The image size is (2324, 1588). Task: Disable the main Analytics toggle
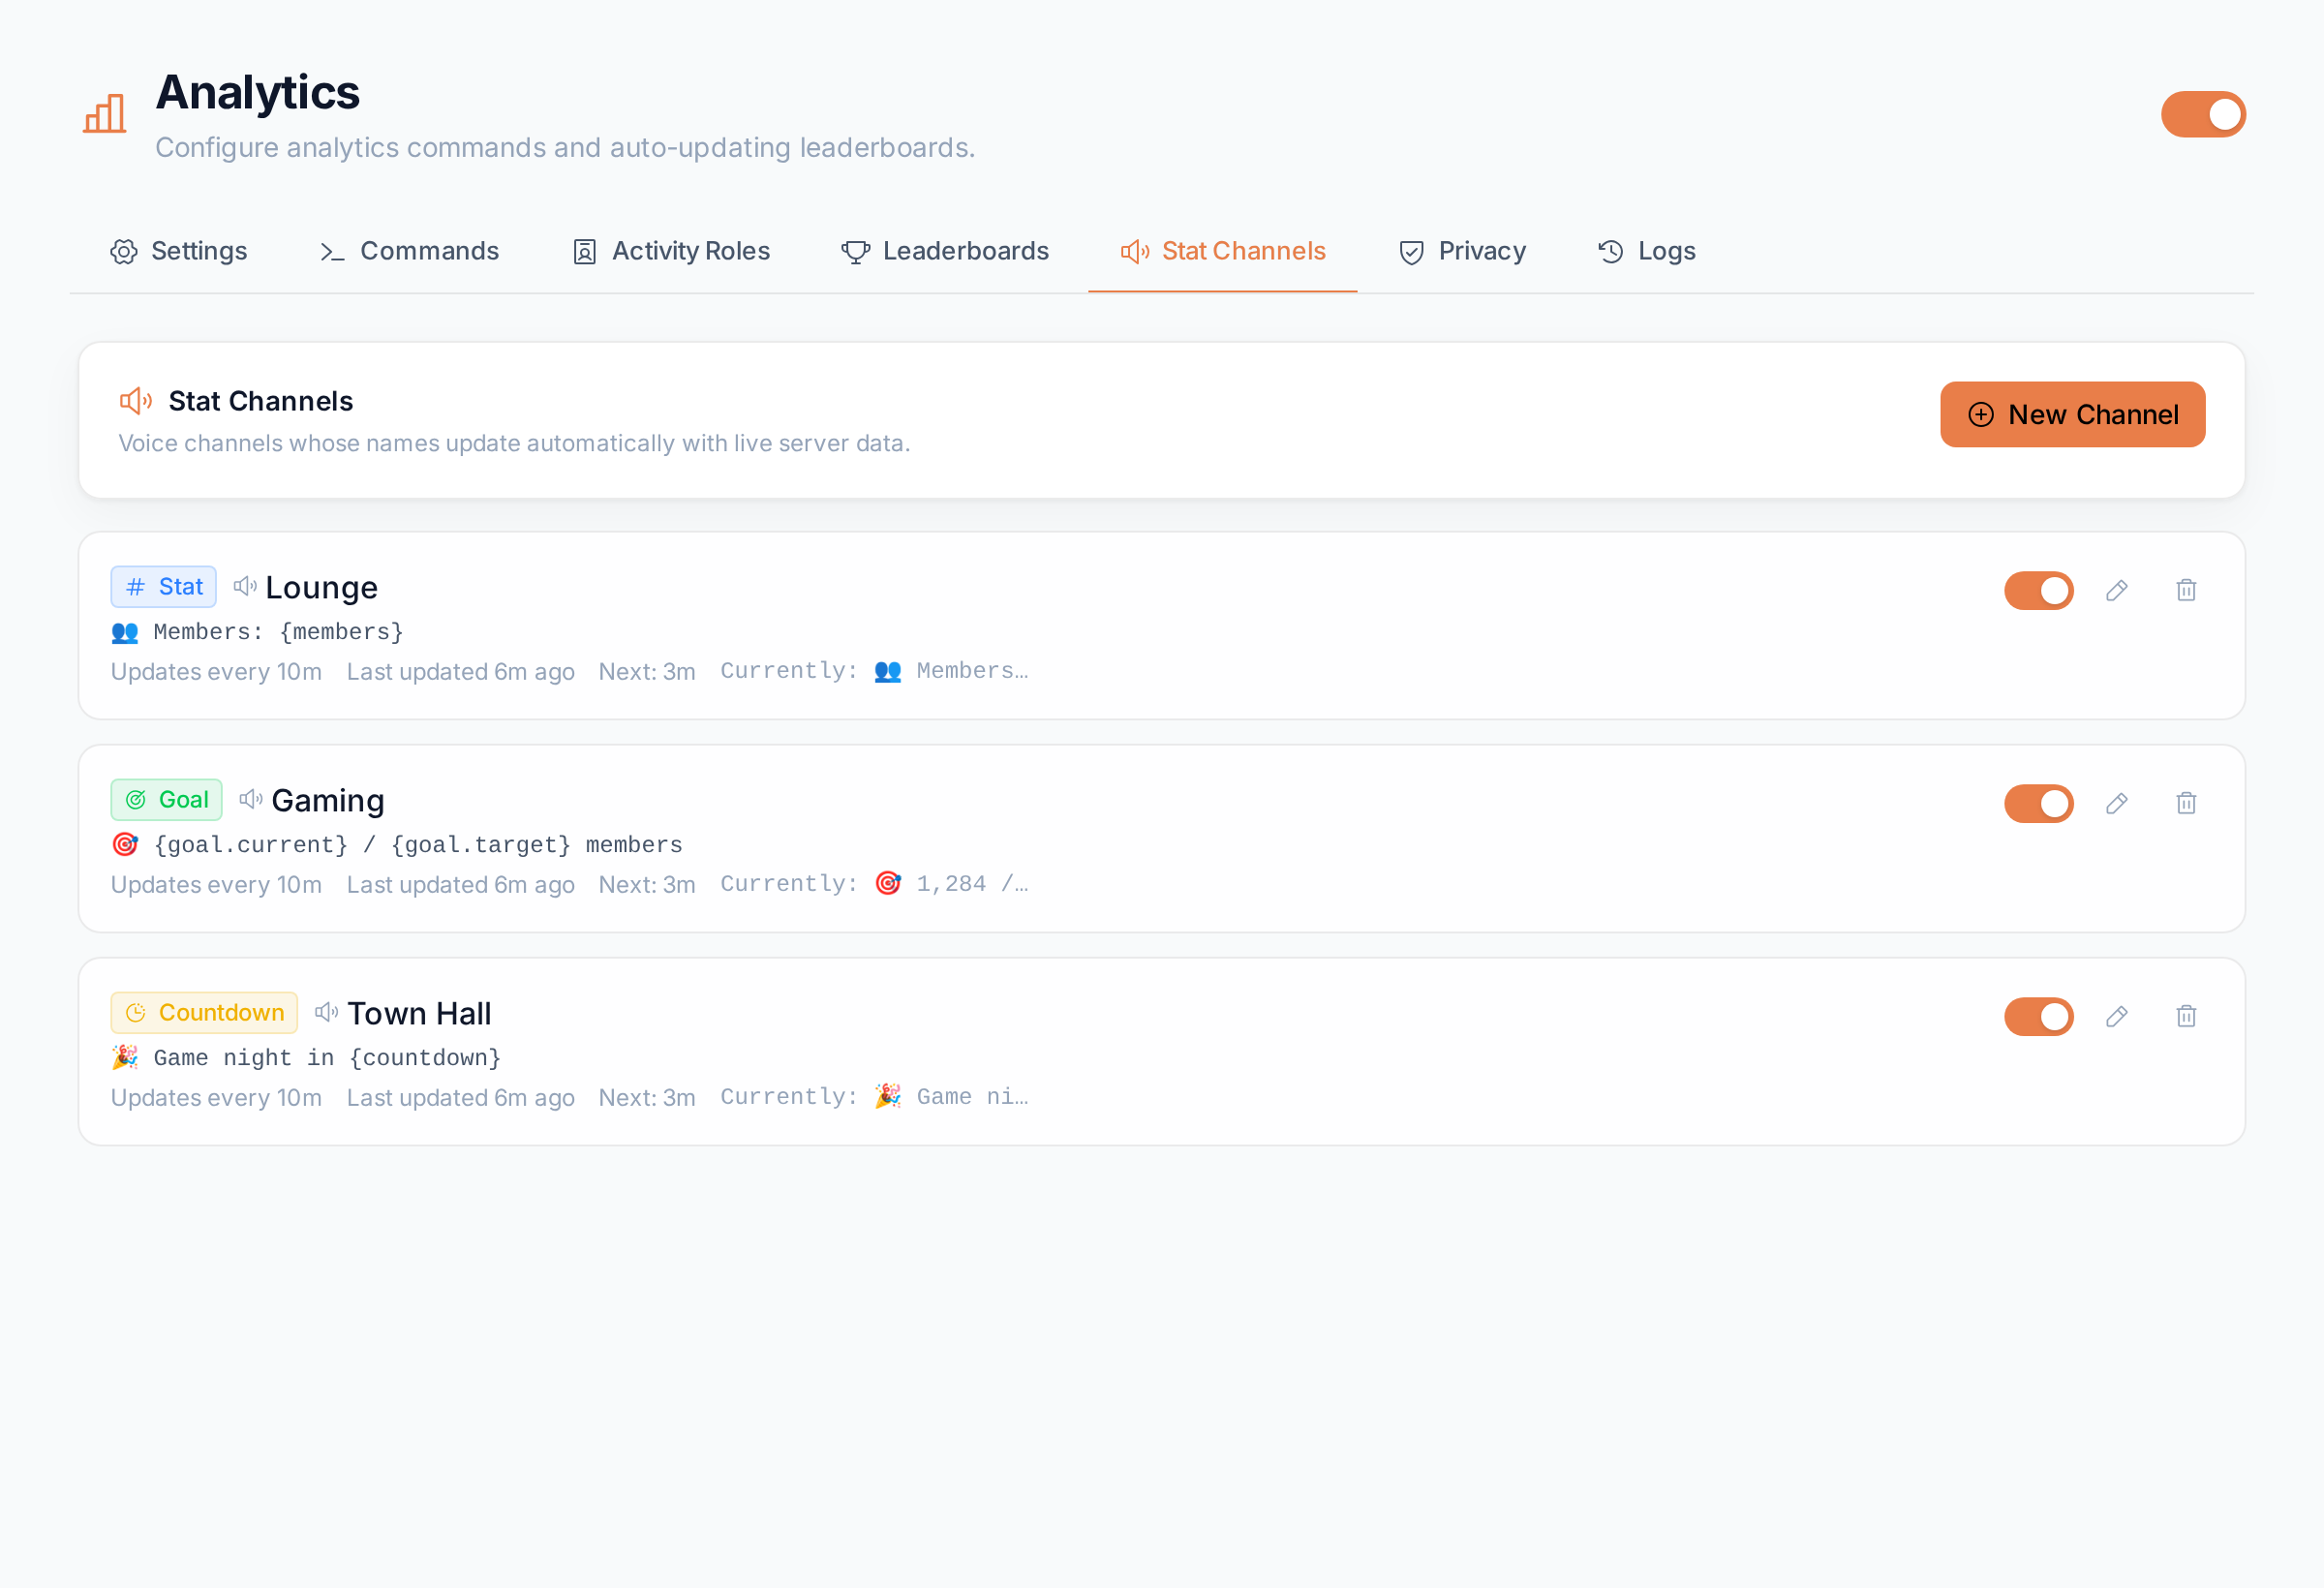click(x=2203, y=114)
